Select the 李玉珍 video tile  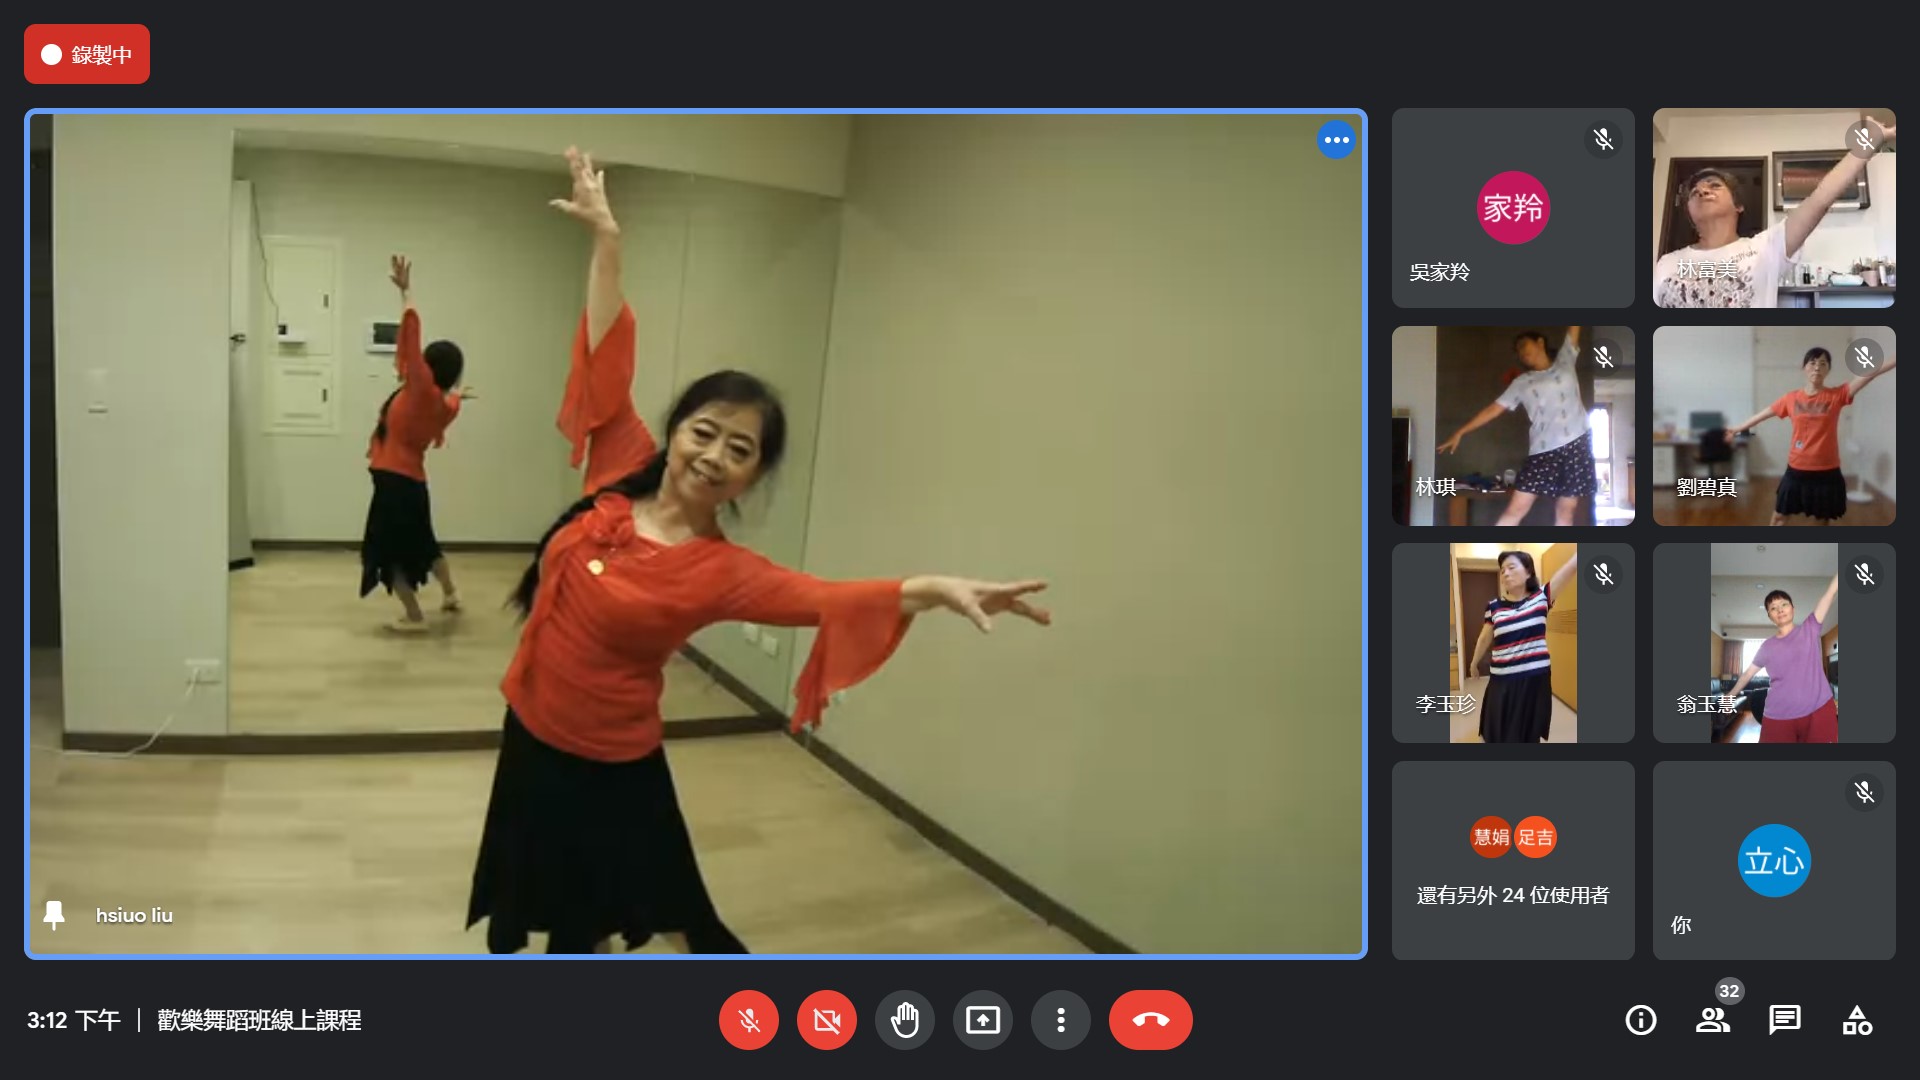pyautogui.click(x=1513, y=643)
